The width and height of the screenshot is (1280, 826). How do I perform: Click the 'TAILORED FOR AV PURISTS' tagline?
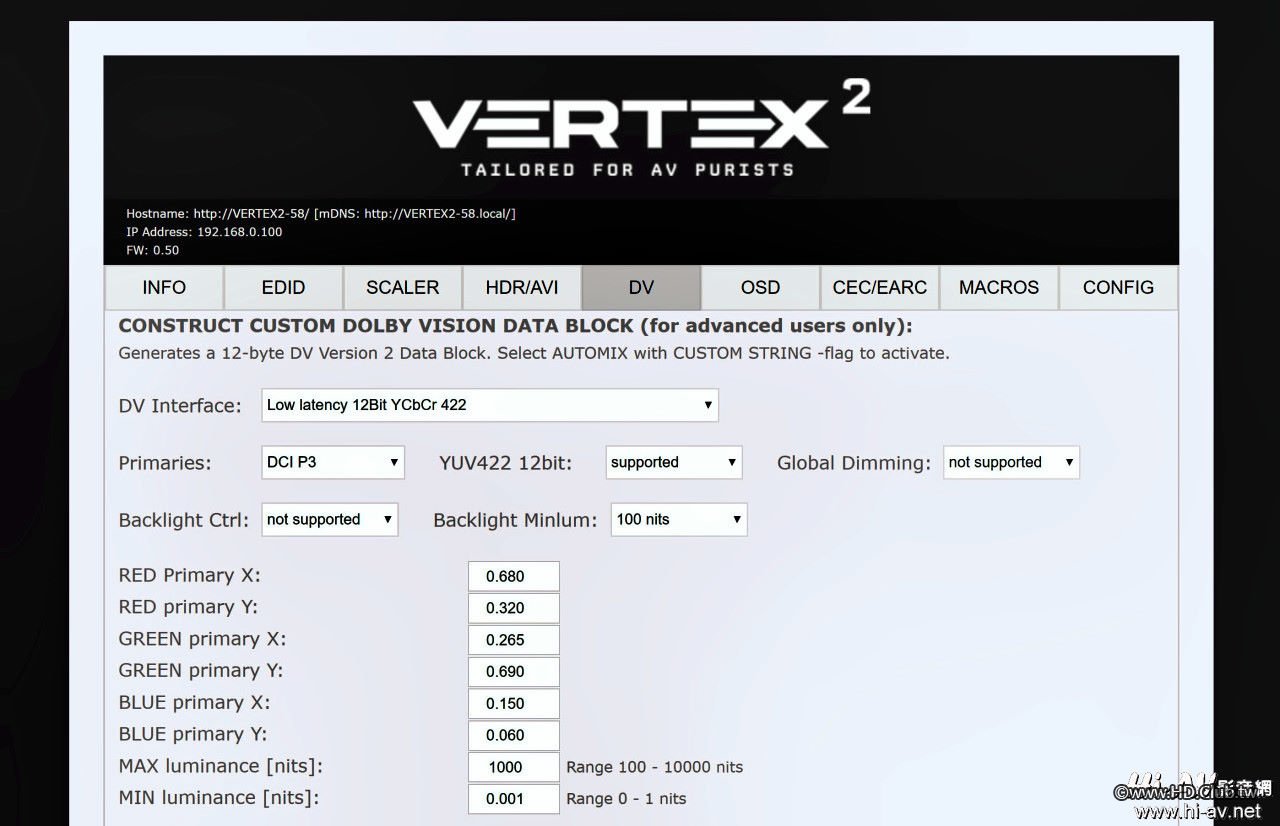628,169
